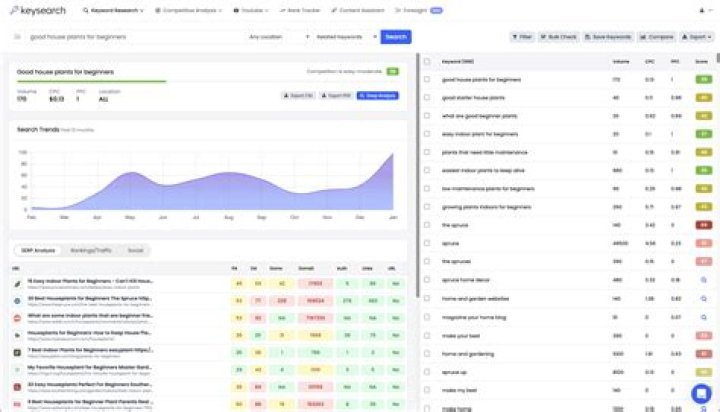Click the blue Search button
The height and width of the screenshot is (412, 720).
tap(396, 37)
